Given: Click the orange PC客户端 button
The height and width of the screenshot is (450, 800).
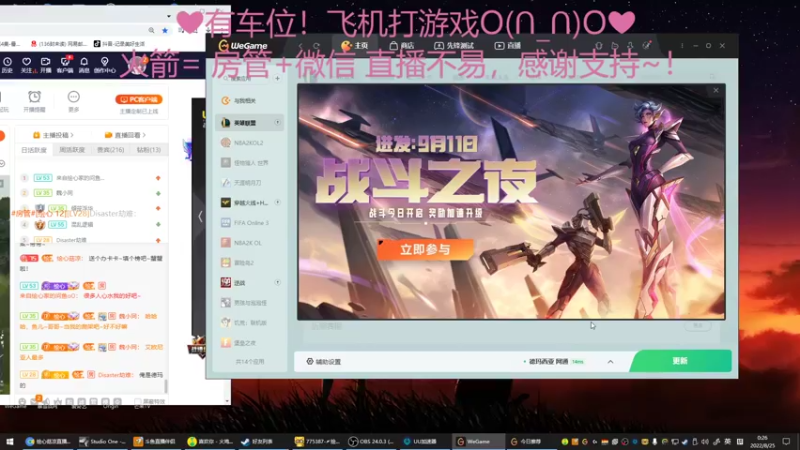Looking at the screenshot, I should point(139,99).
